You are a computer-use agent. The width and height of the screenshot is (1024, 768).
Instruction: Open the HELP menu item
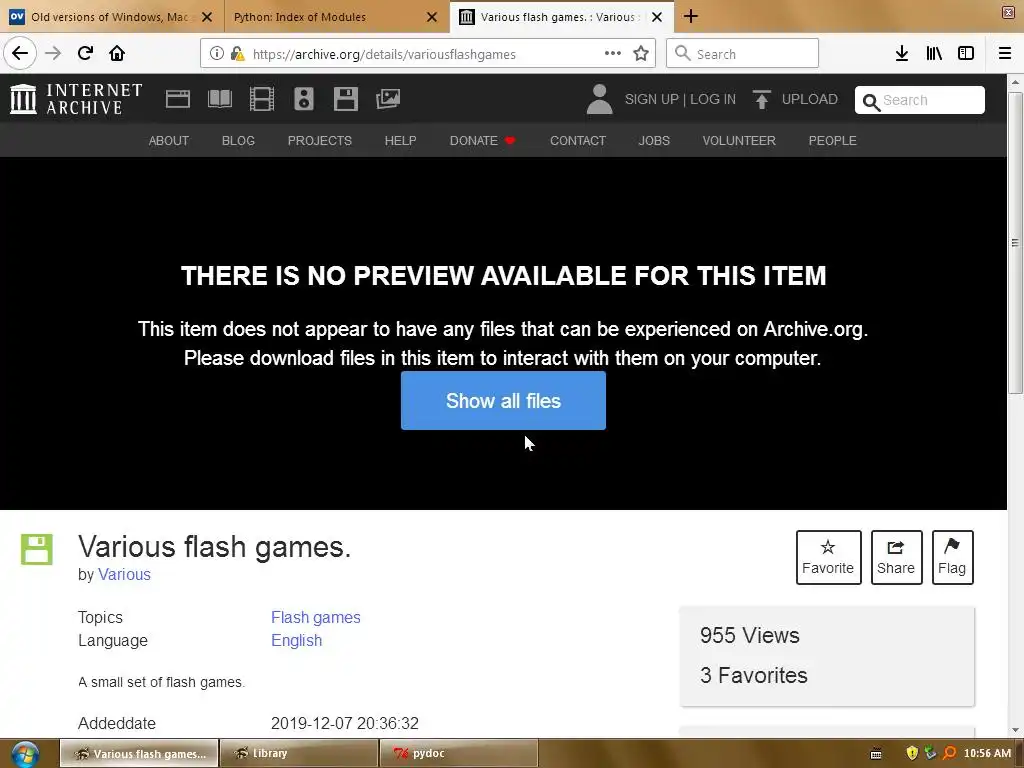[x=400, y=140]
